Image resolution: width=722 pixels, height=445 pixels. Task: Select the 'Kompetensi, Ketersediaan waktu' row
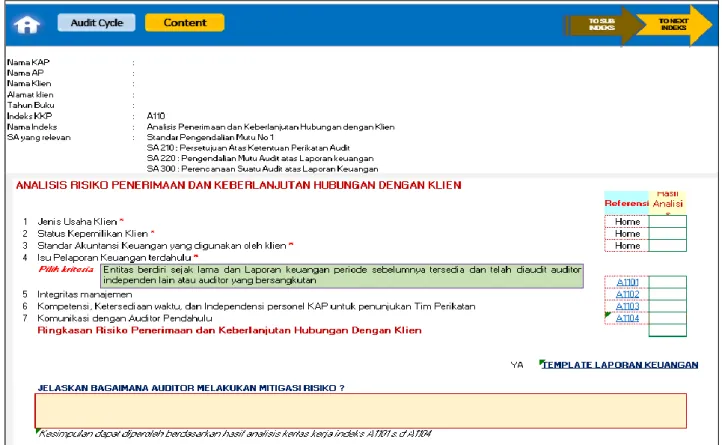[x=256, y=306]
